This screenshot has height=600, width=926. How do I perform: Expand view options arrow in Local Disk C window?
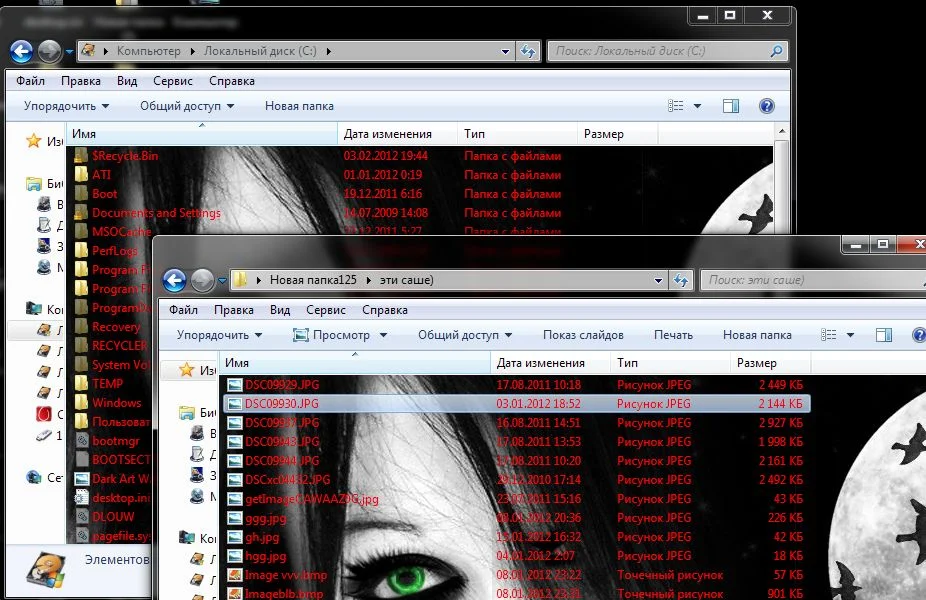[697, 106]
